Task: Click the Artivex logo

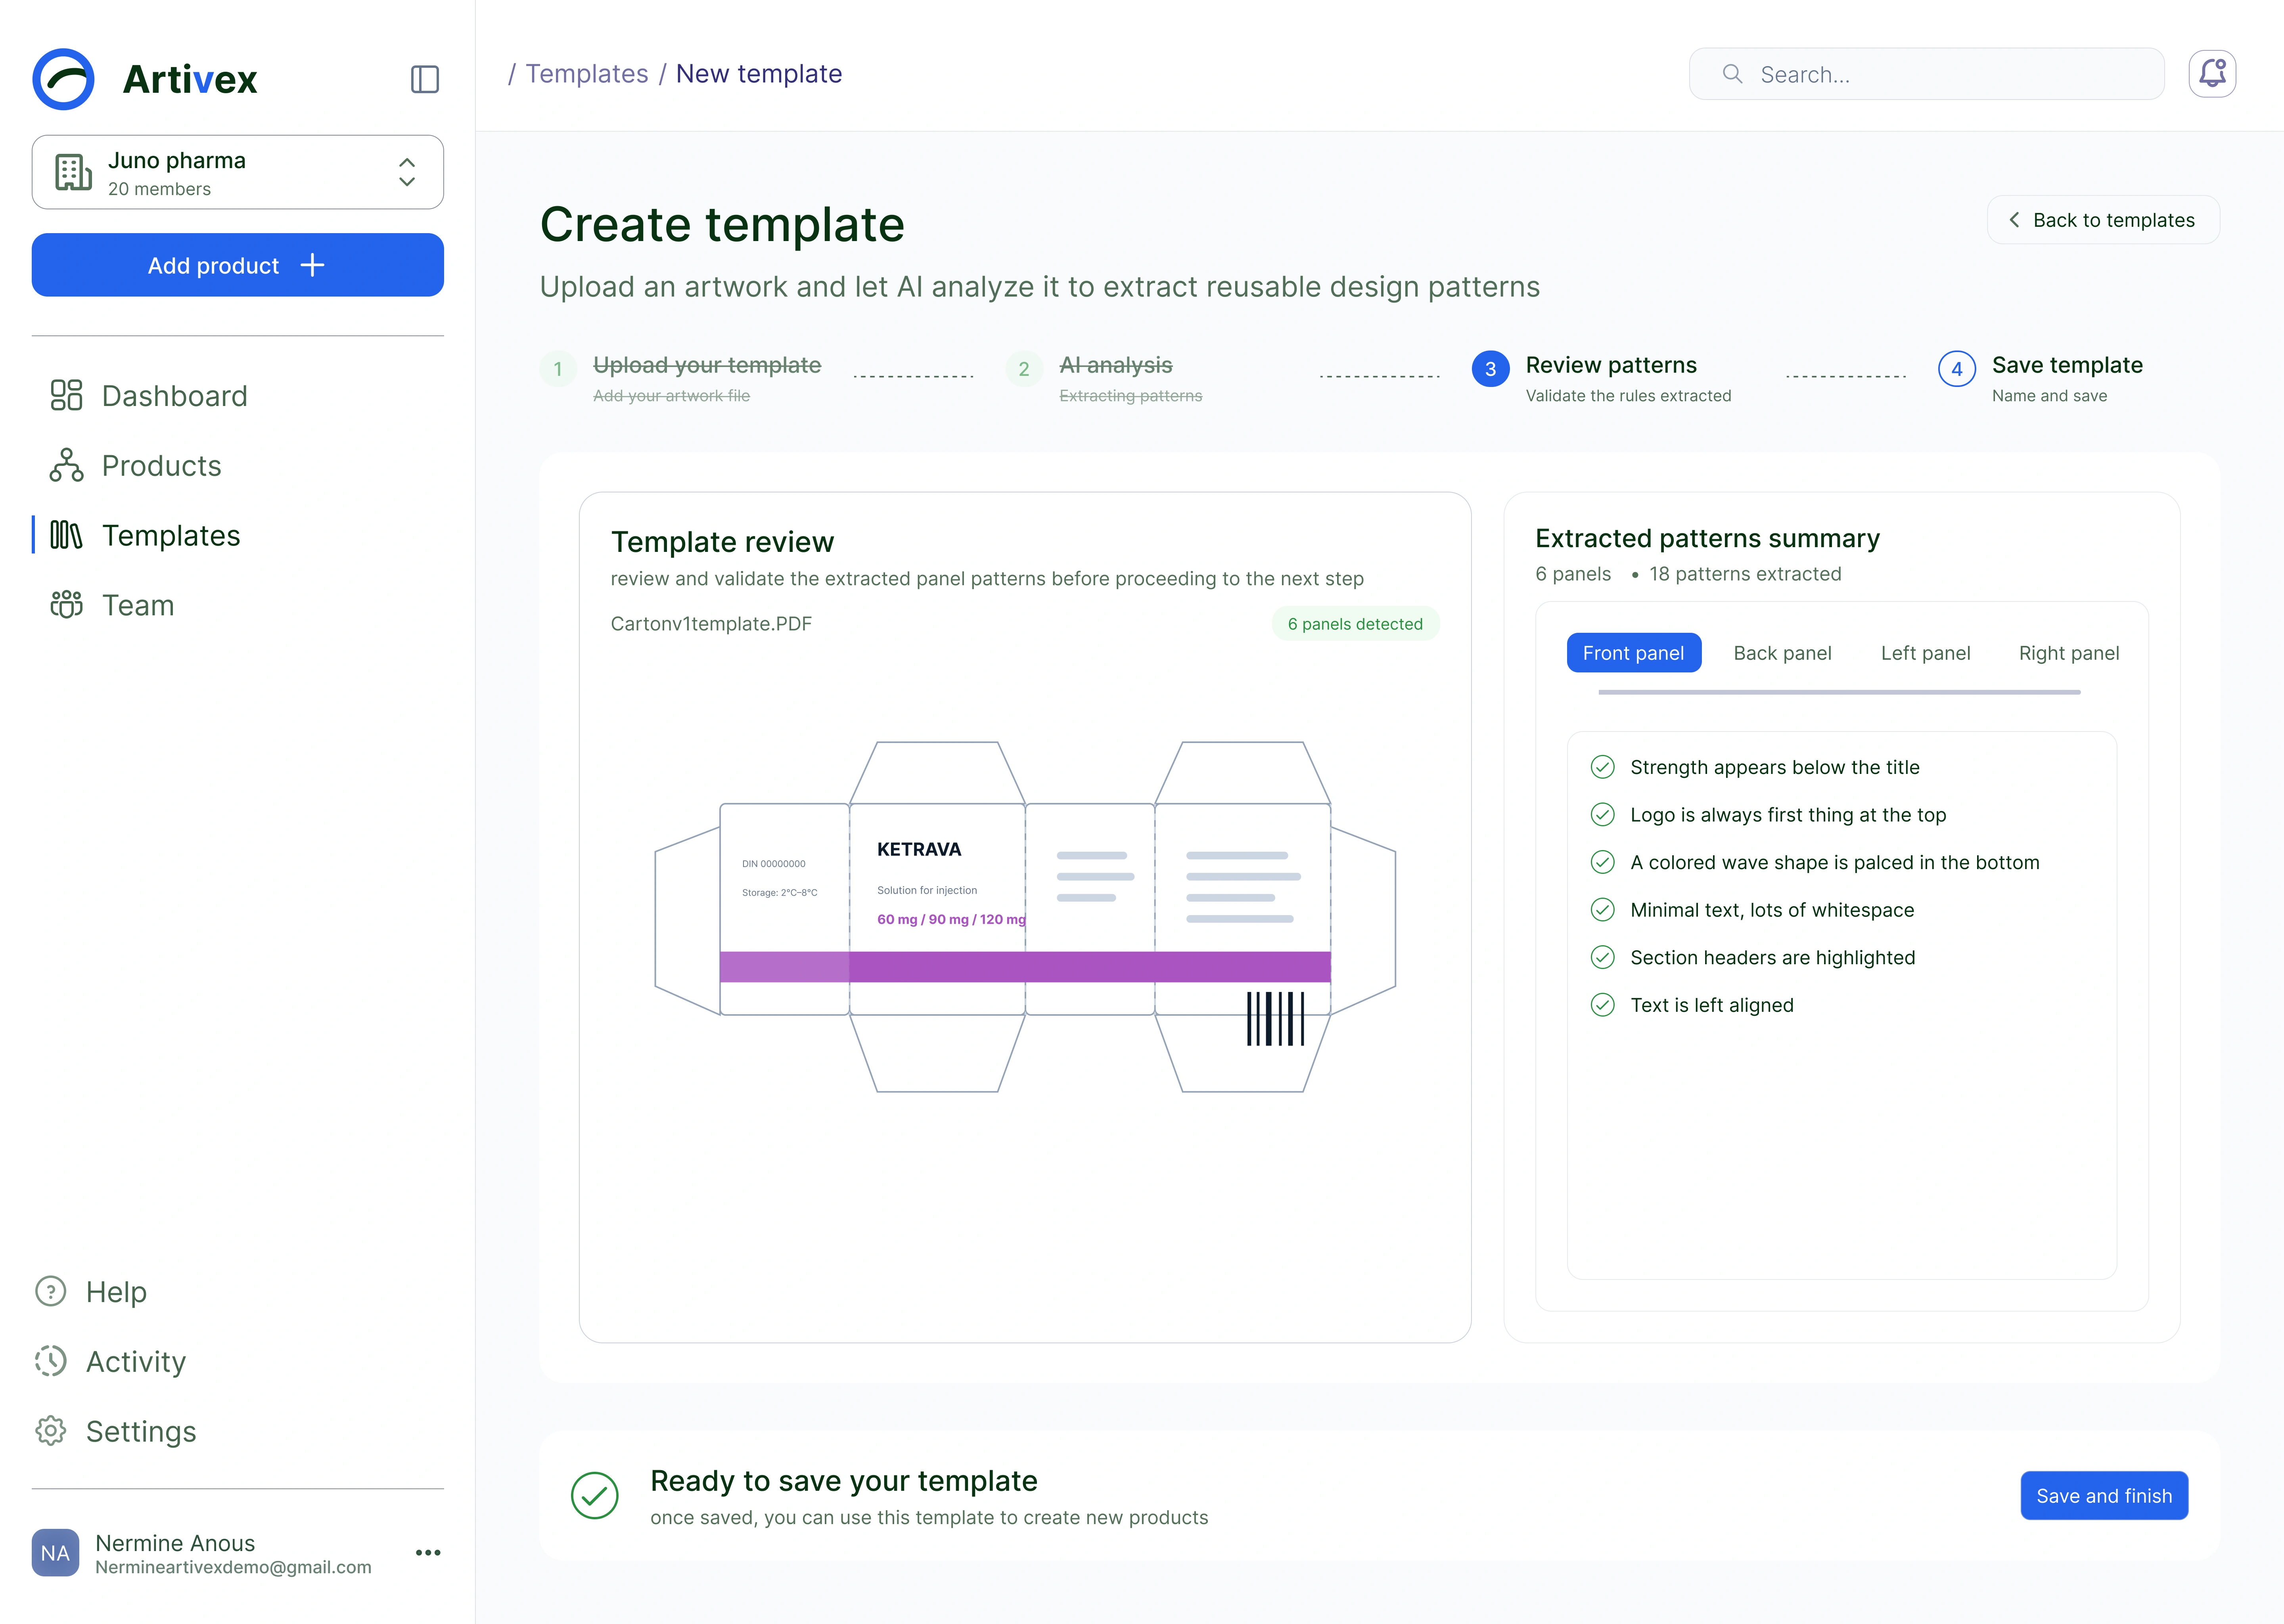Action: (145, 79)
